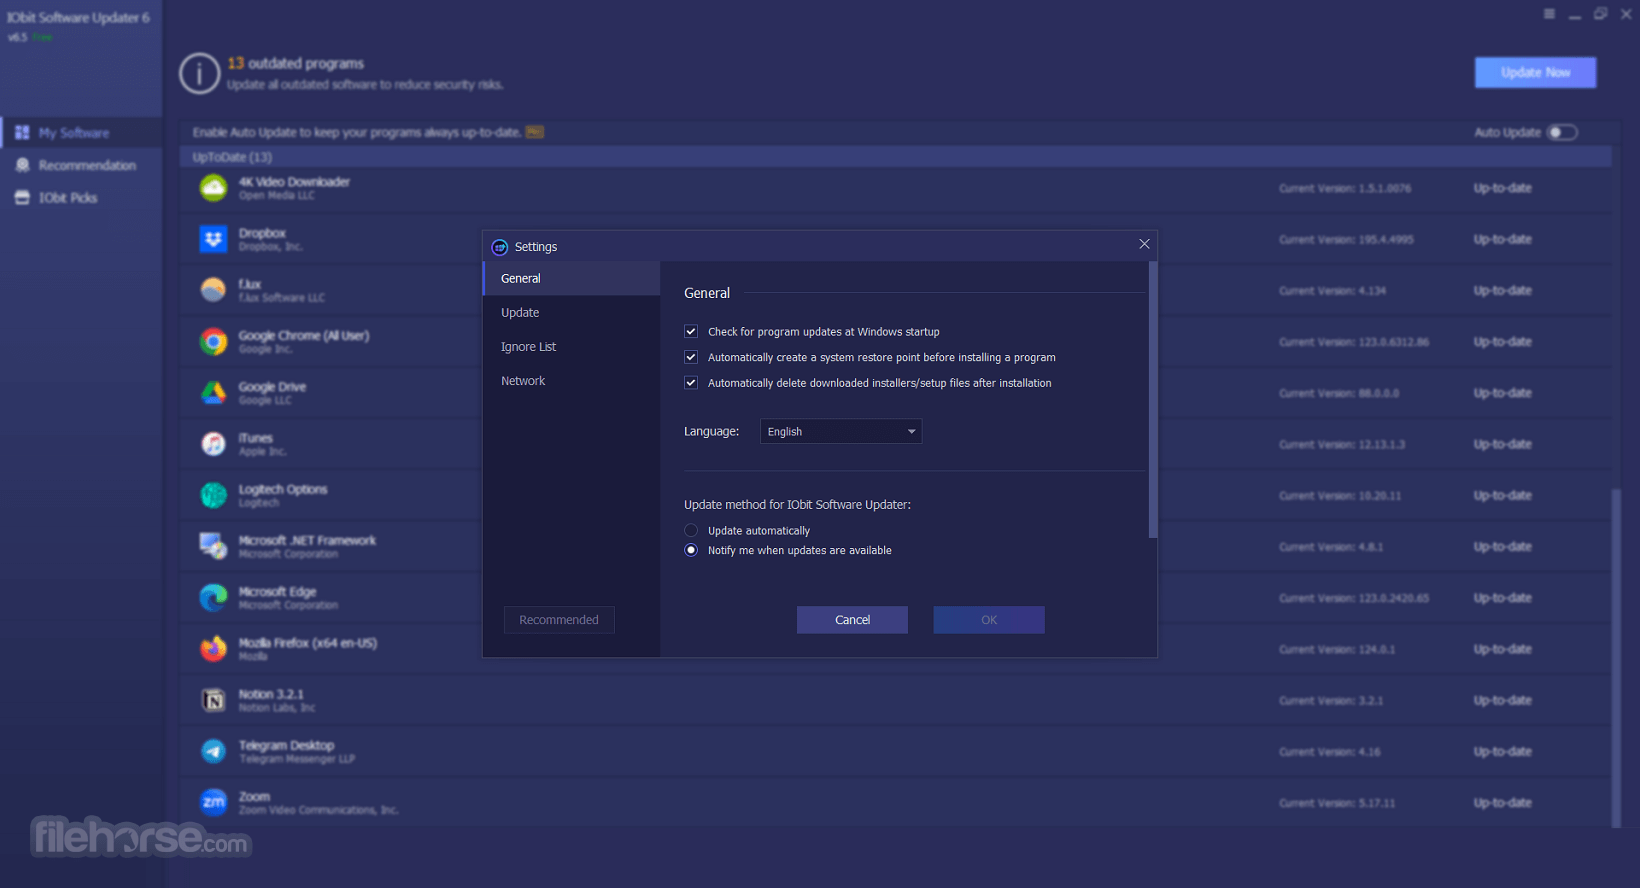The width and height of the screenshot is (1640, 888).
Task: Open My Software in the sidebar
Action: point(81,132)
